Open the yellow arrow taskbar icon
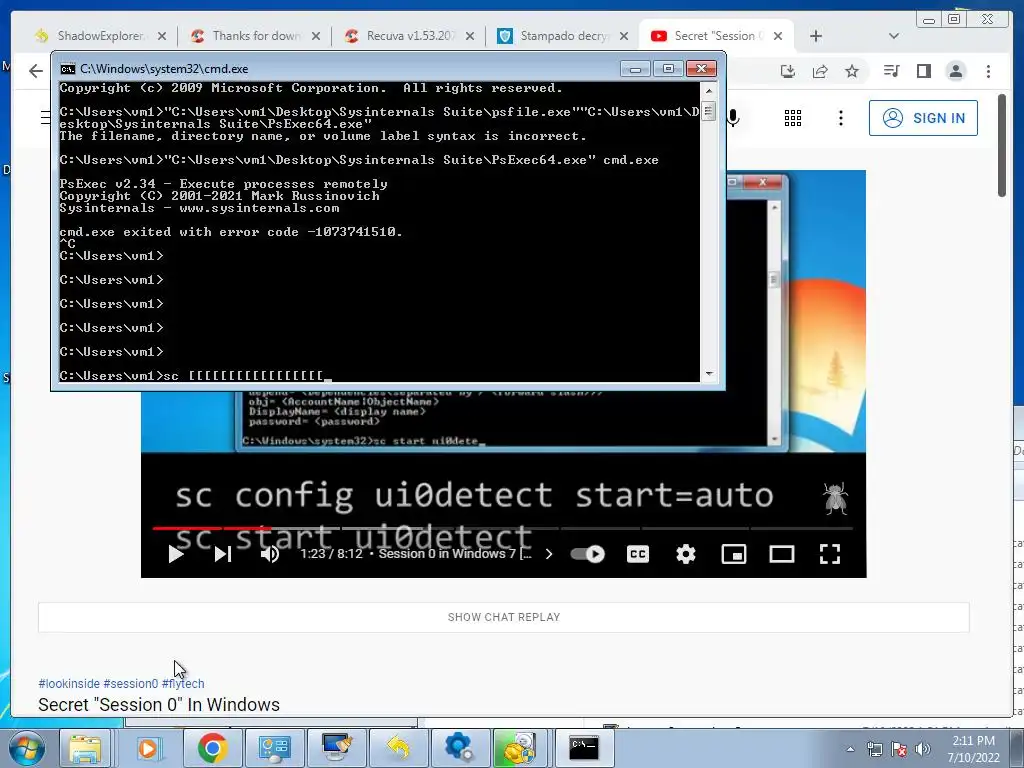The width and height of the screenshot is (1024, 768). coord(398,748)
